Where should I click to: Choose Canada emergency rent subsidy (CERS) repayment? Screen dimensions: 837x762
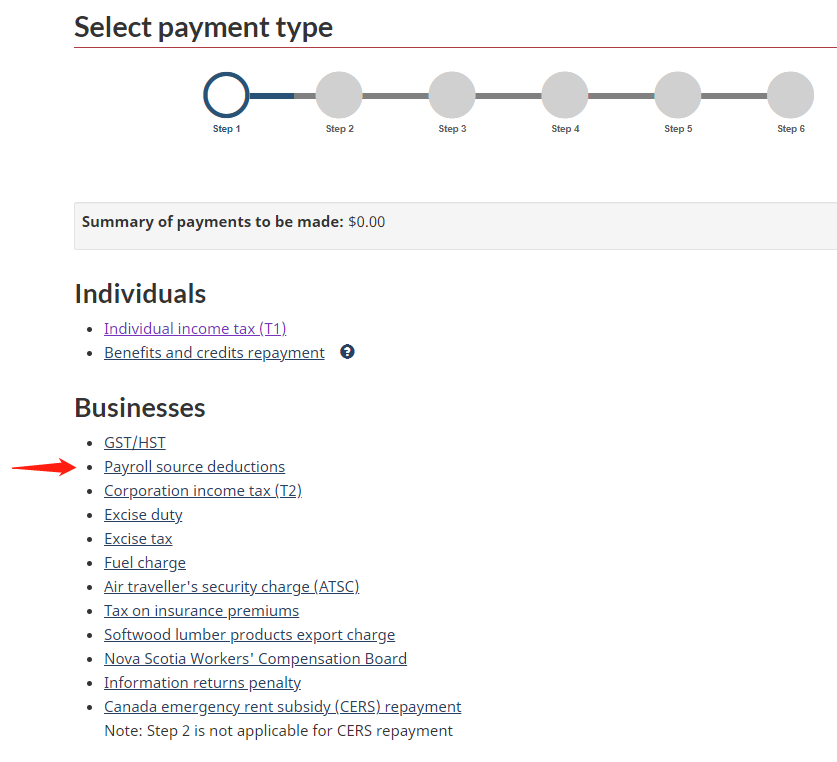click(282, 707)
